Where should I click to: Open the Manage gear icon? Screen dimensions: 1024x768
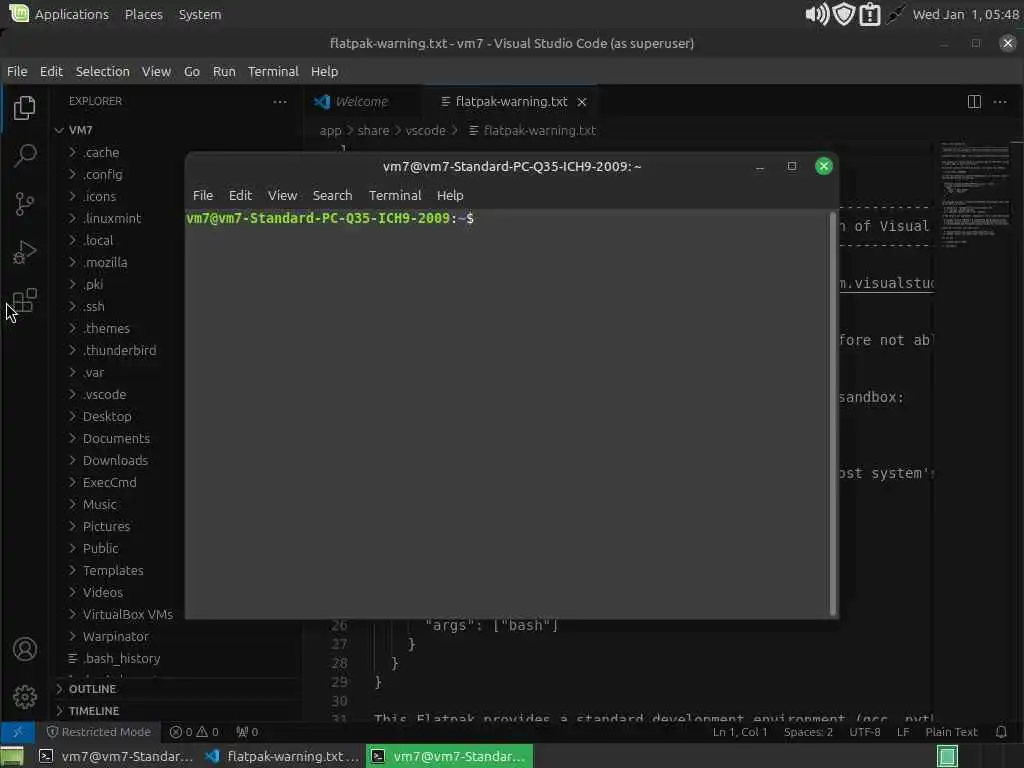pyautogui.click(x=24, y=697)
